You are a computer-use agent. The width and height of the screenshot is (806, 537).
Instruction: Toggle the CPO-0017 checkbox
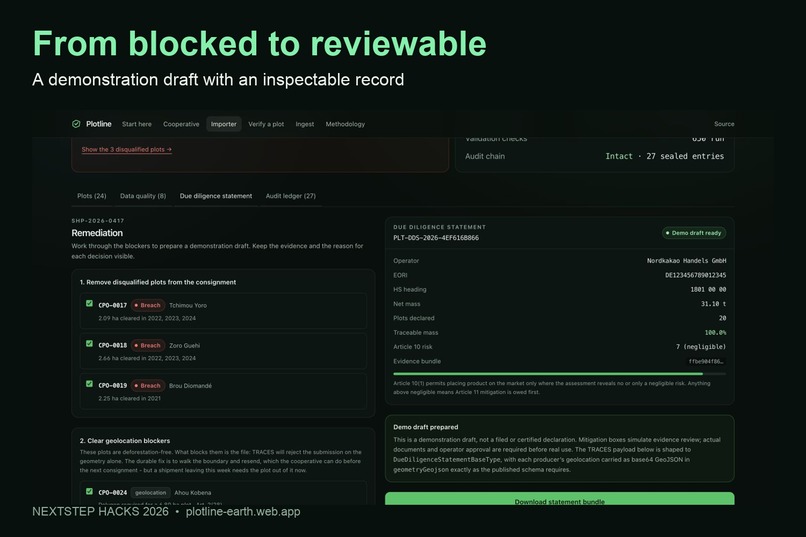click(x=89, y=304)
